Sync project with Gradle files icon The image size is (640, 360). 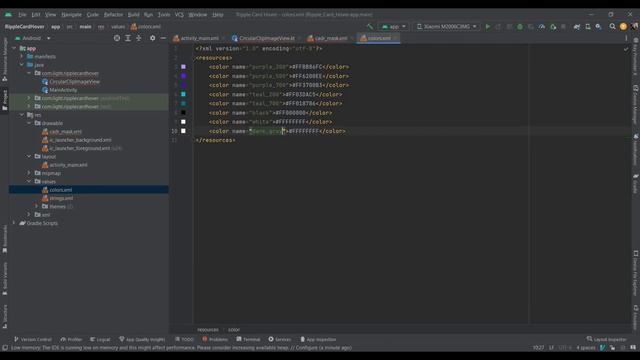point(577,27)
